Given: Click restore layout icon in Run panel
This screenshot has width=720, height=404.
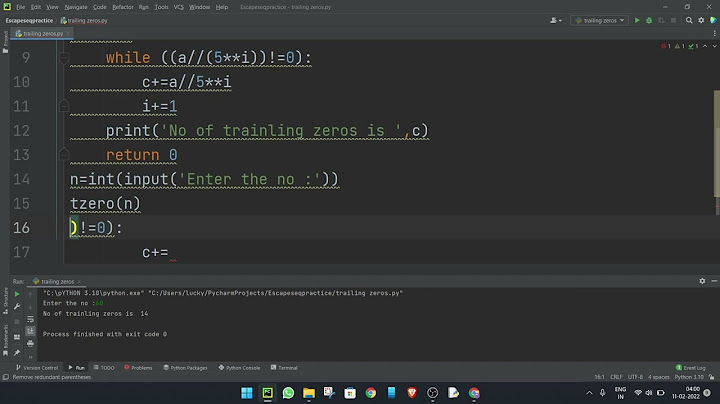Looking at the screenshot, I should pyautogui.click(x=17, y=337).
